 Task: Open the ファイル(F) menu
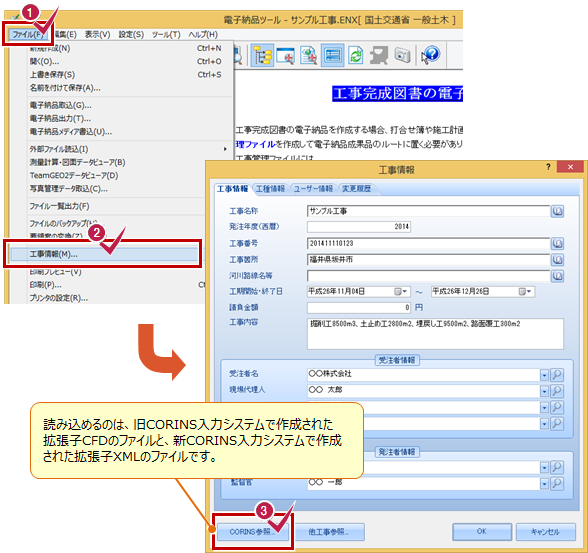(28, 34)
